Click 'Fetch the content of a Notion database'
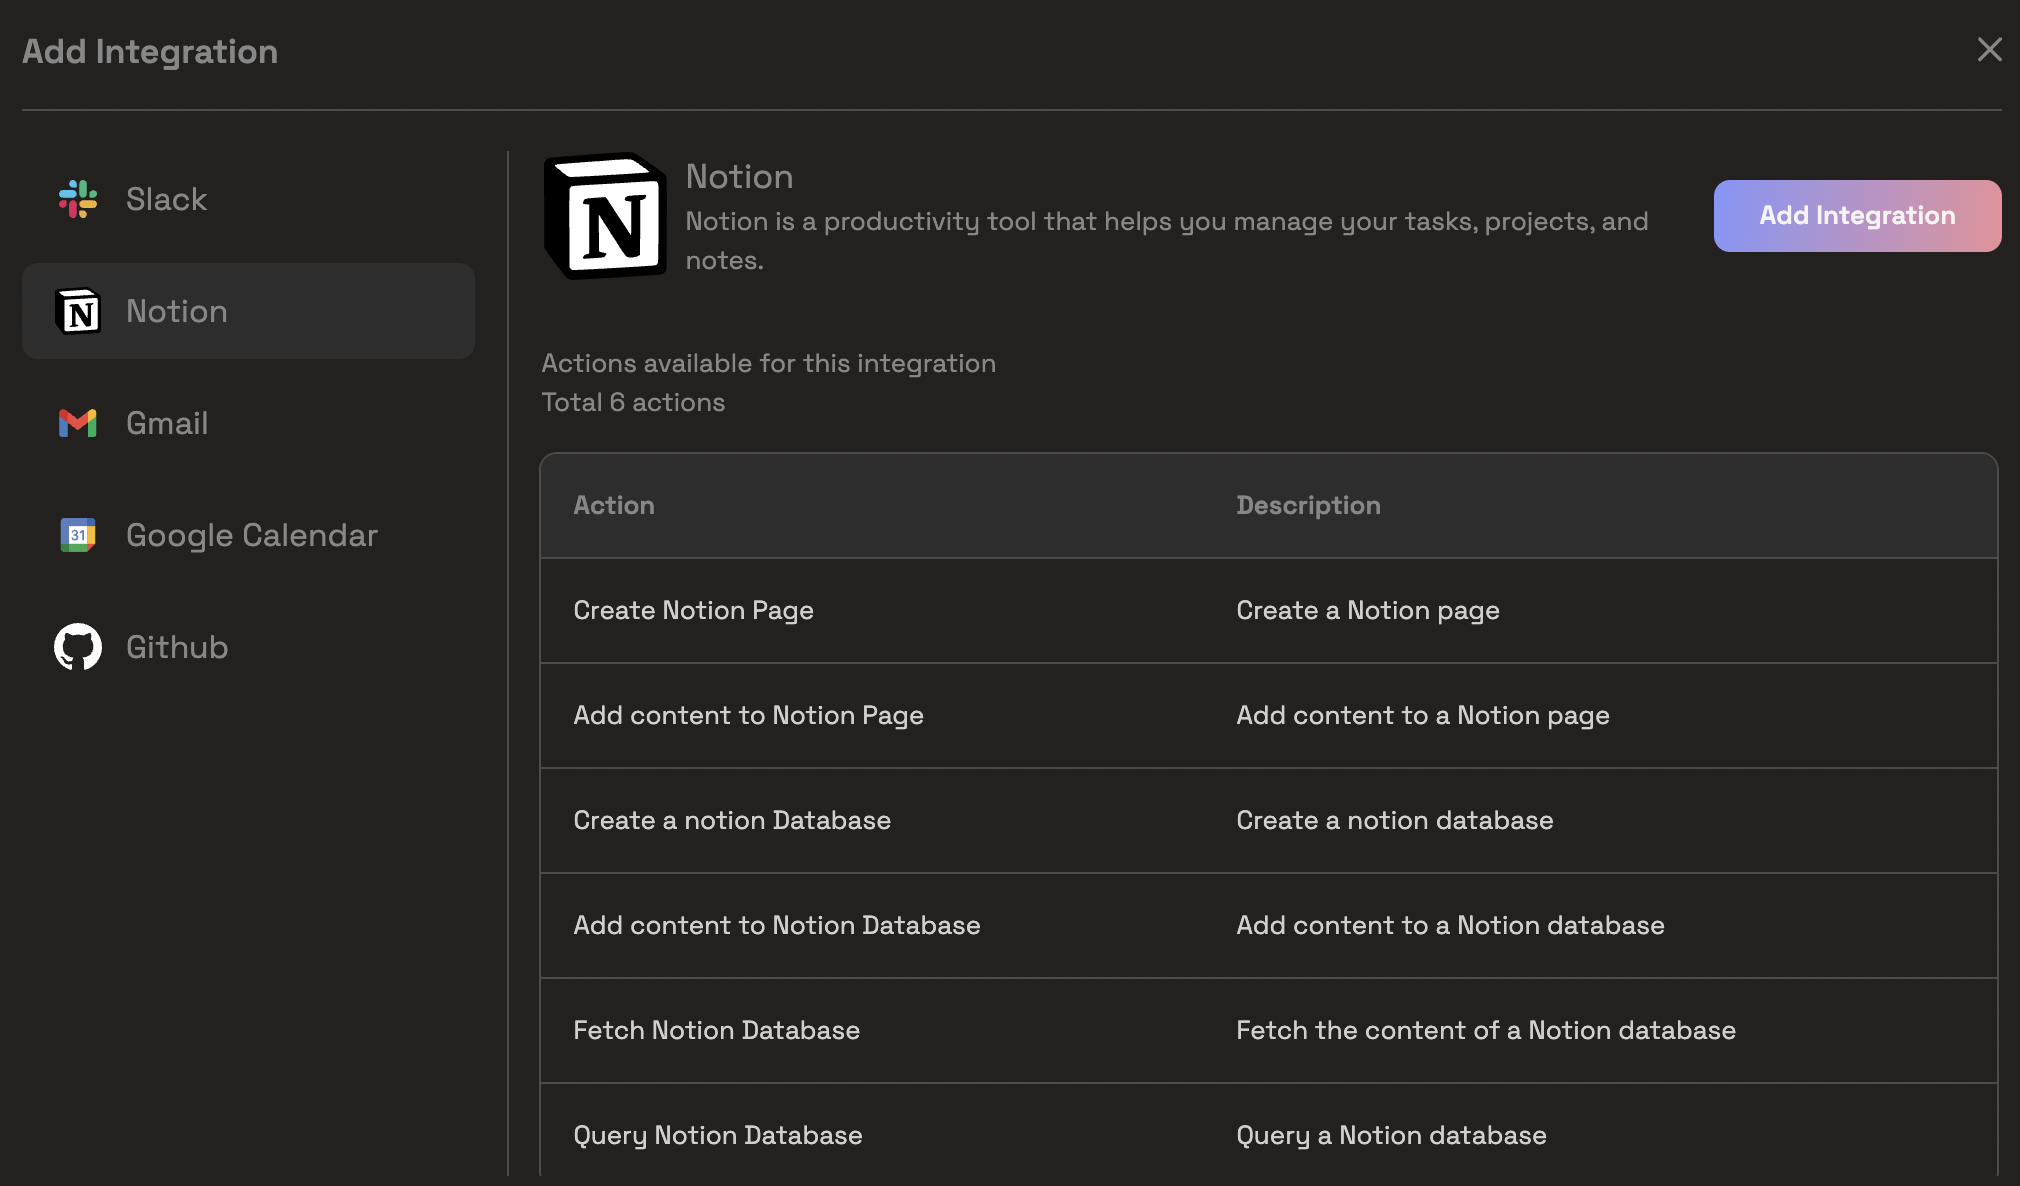The height and width of the screenshot is (1186, 2020). pos(1486,1030)
